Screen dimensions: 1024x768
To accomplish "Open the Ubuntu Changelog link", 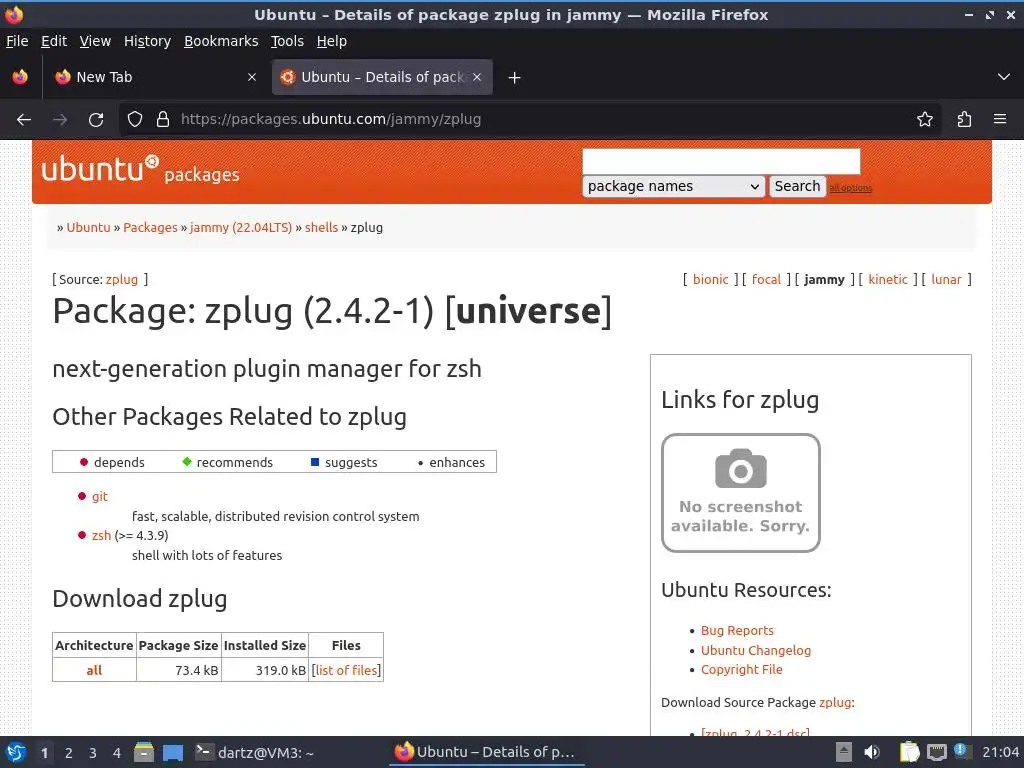I will (756, 650).
